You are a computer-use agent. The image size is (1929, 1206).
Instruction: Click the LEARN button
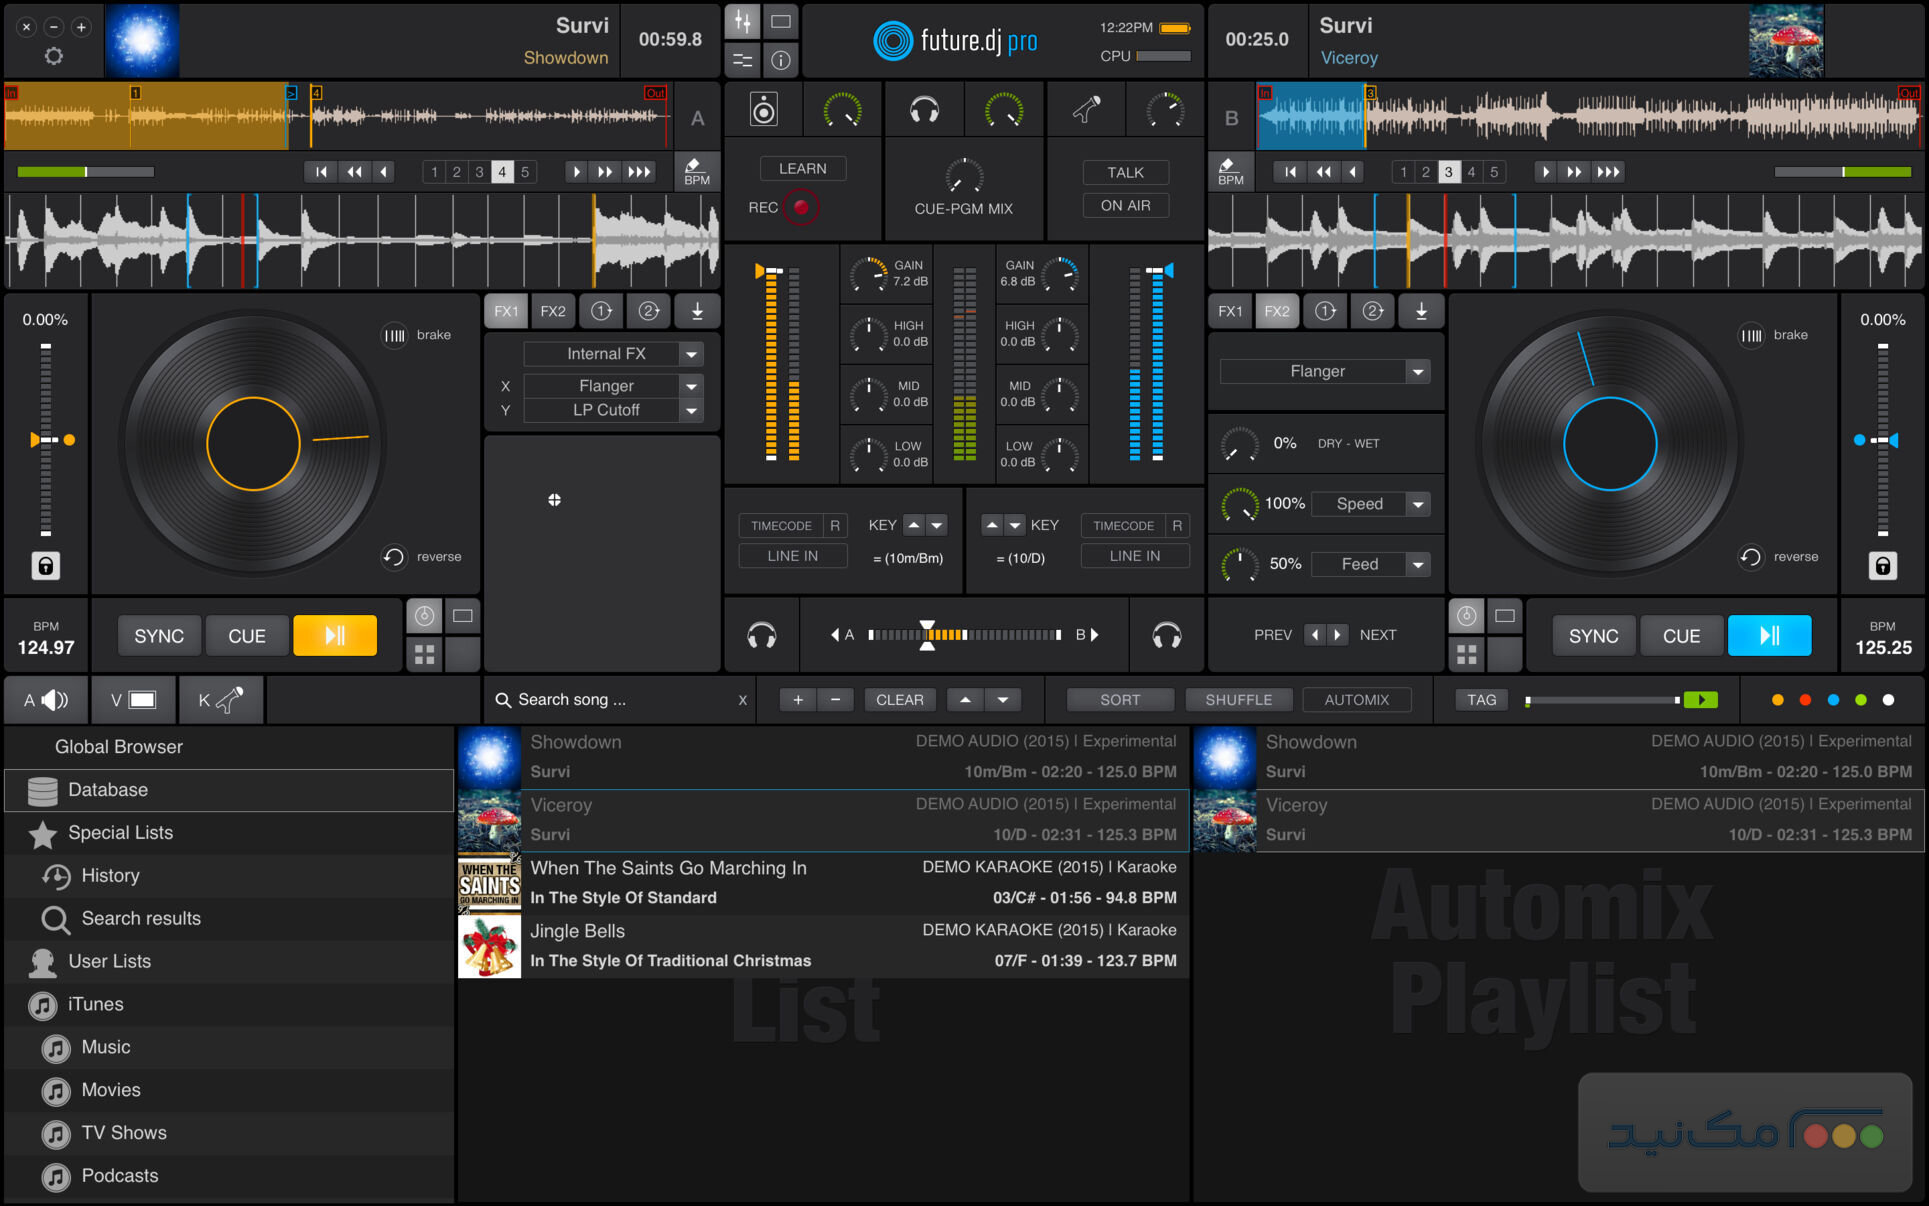click(x=802, y=168)
